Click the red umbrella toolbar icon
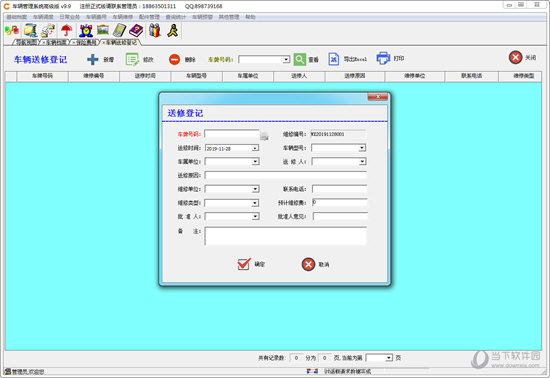This screenshot has width=550, height=378. (66, 31)
